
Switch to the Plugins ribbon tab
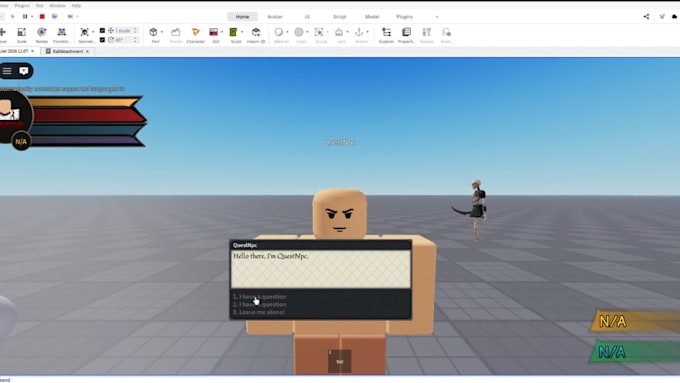405,16
